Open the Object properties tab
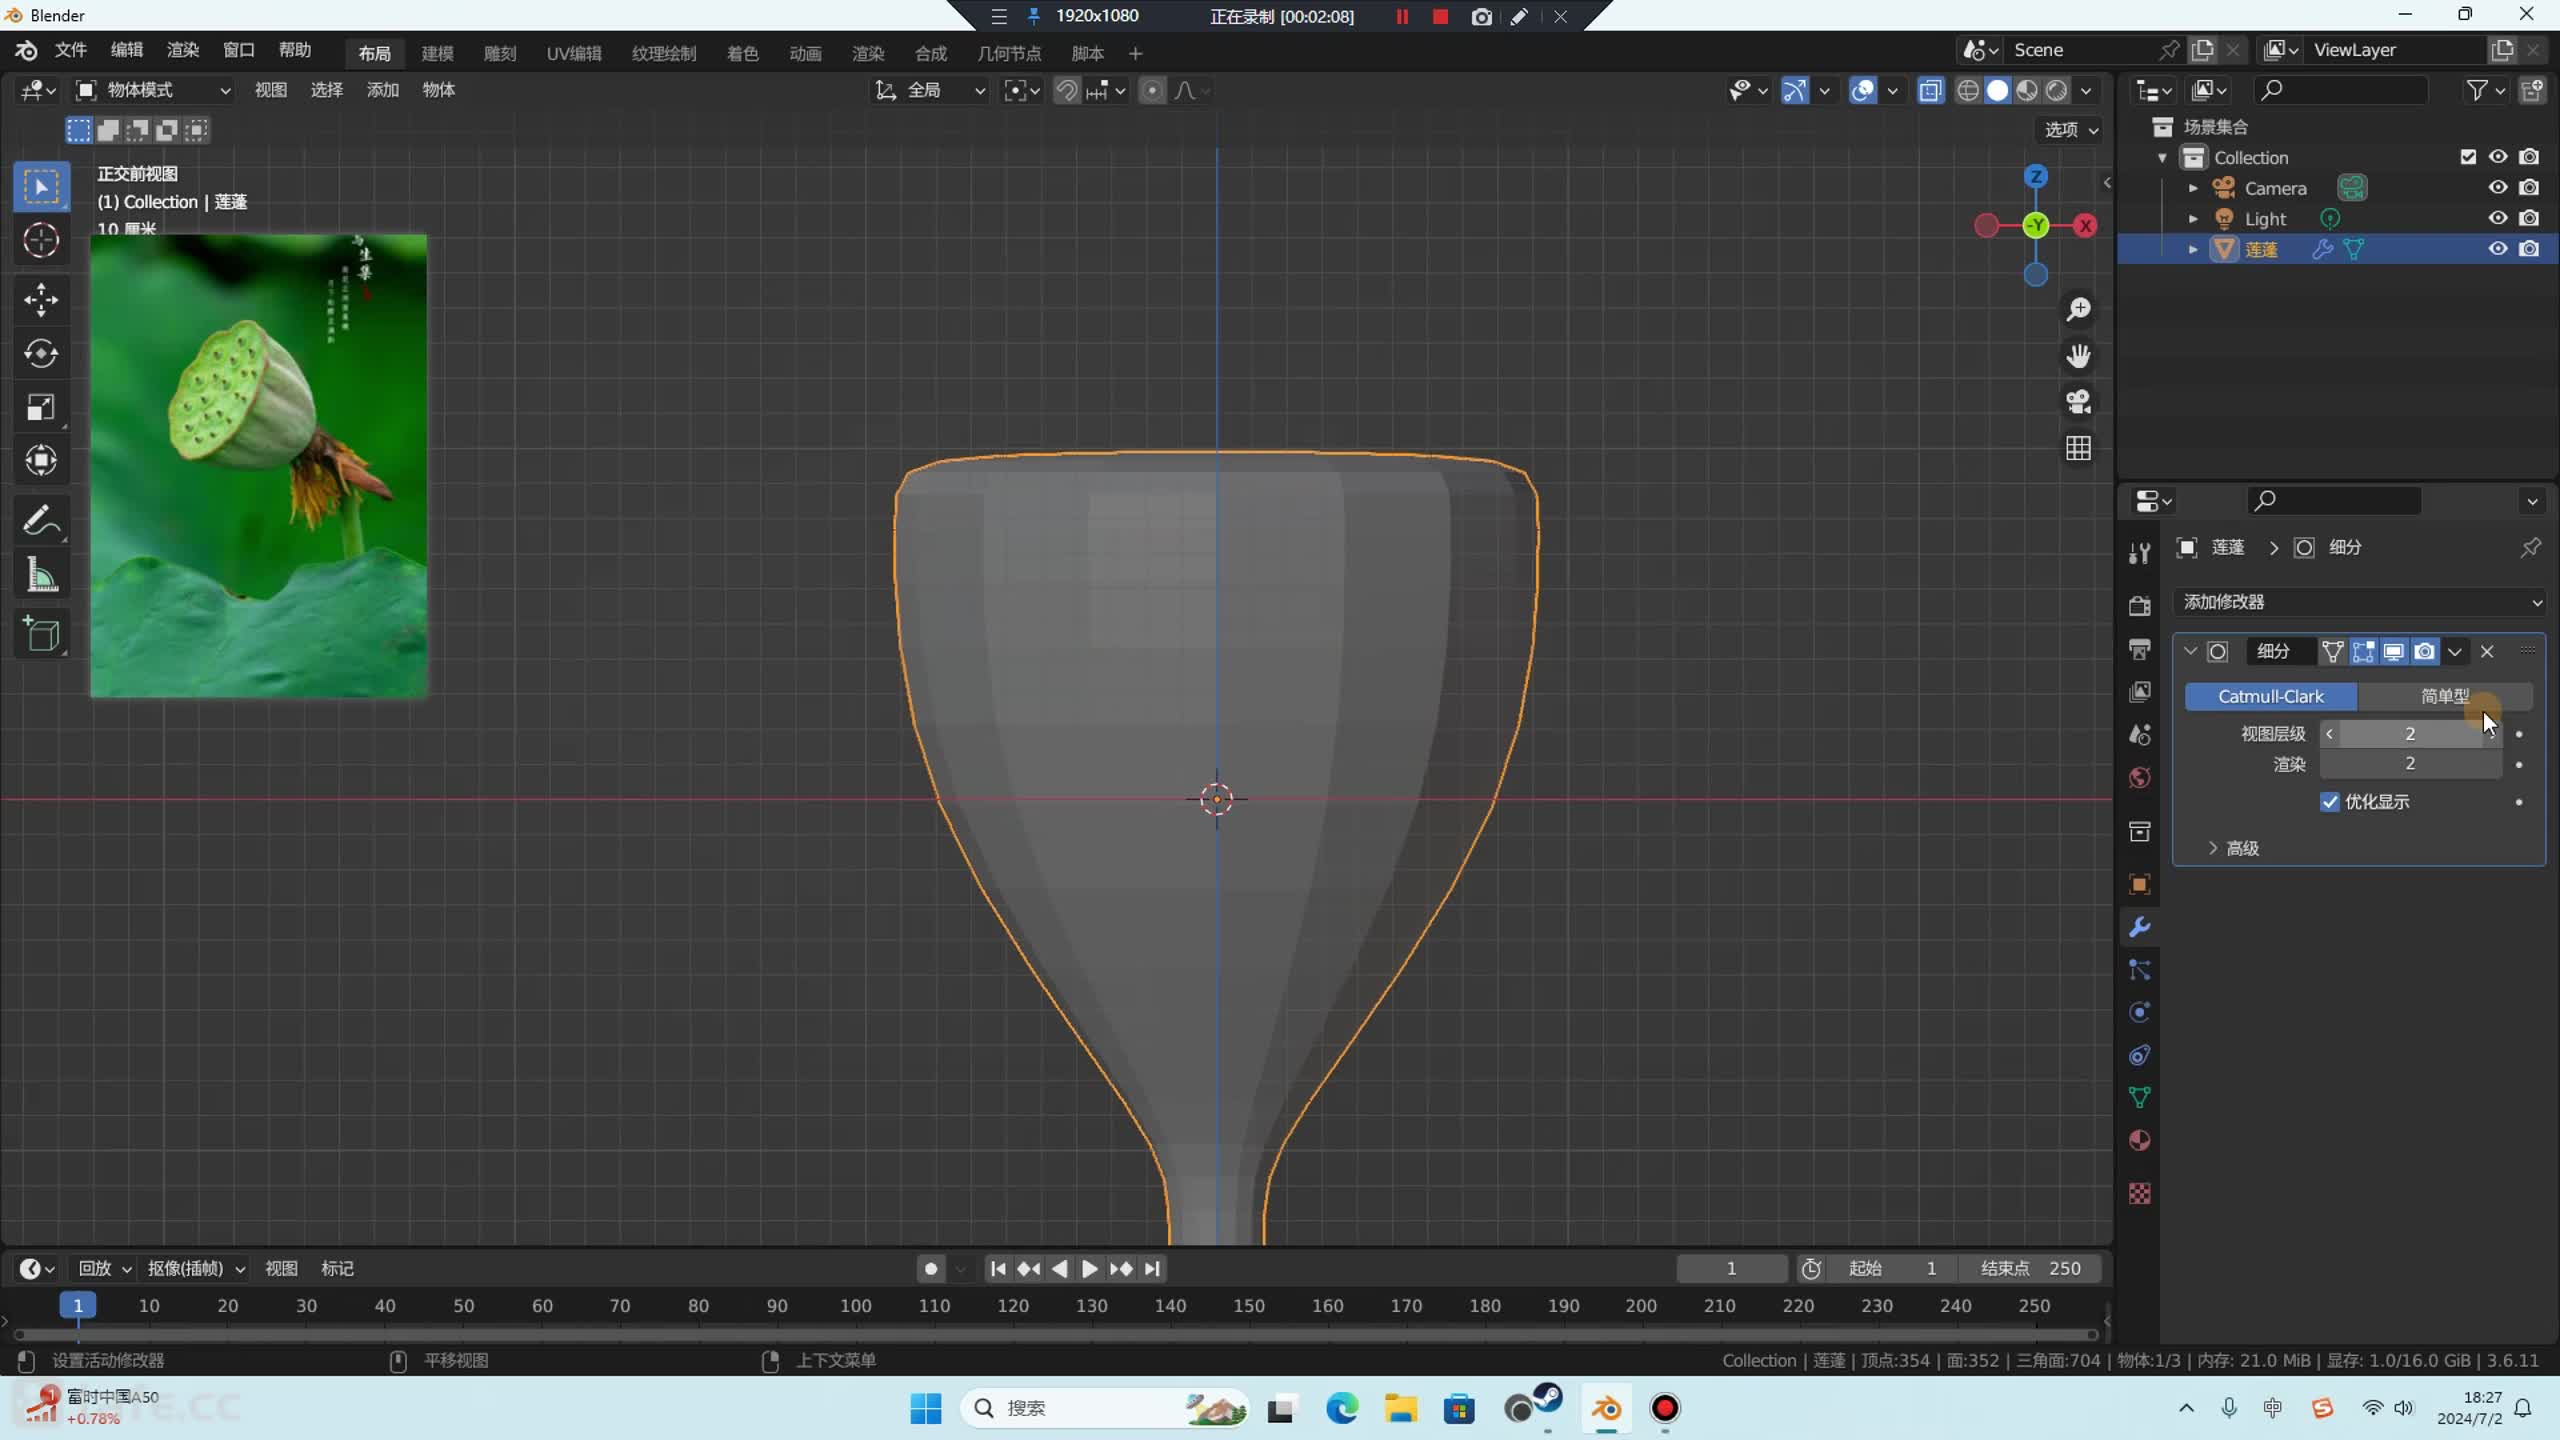The width and height of the screenshot is (2560, 1440). tap(2140, 884)
